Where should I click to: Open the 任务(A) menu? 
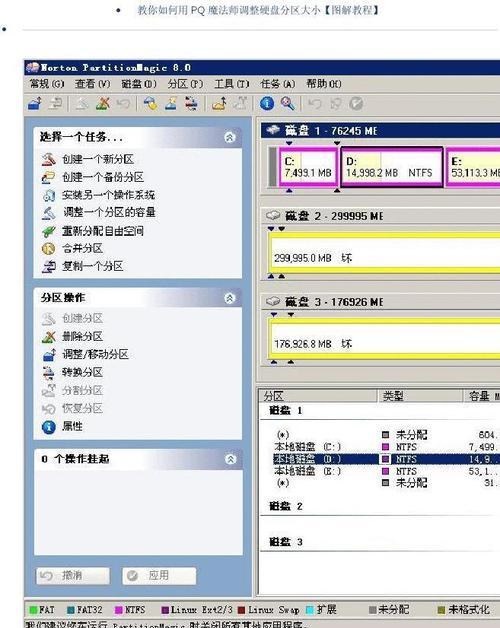pos(278,84)
